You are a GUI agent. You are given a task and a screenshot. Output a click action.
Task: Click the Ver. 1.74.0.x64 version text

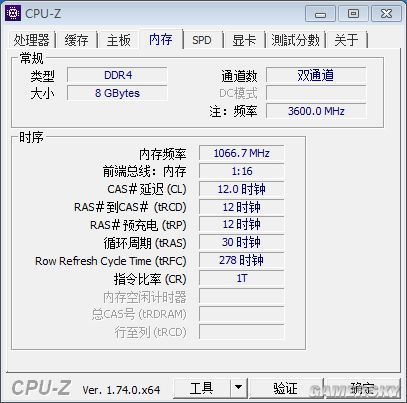(121, 390)
